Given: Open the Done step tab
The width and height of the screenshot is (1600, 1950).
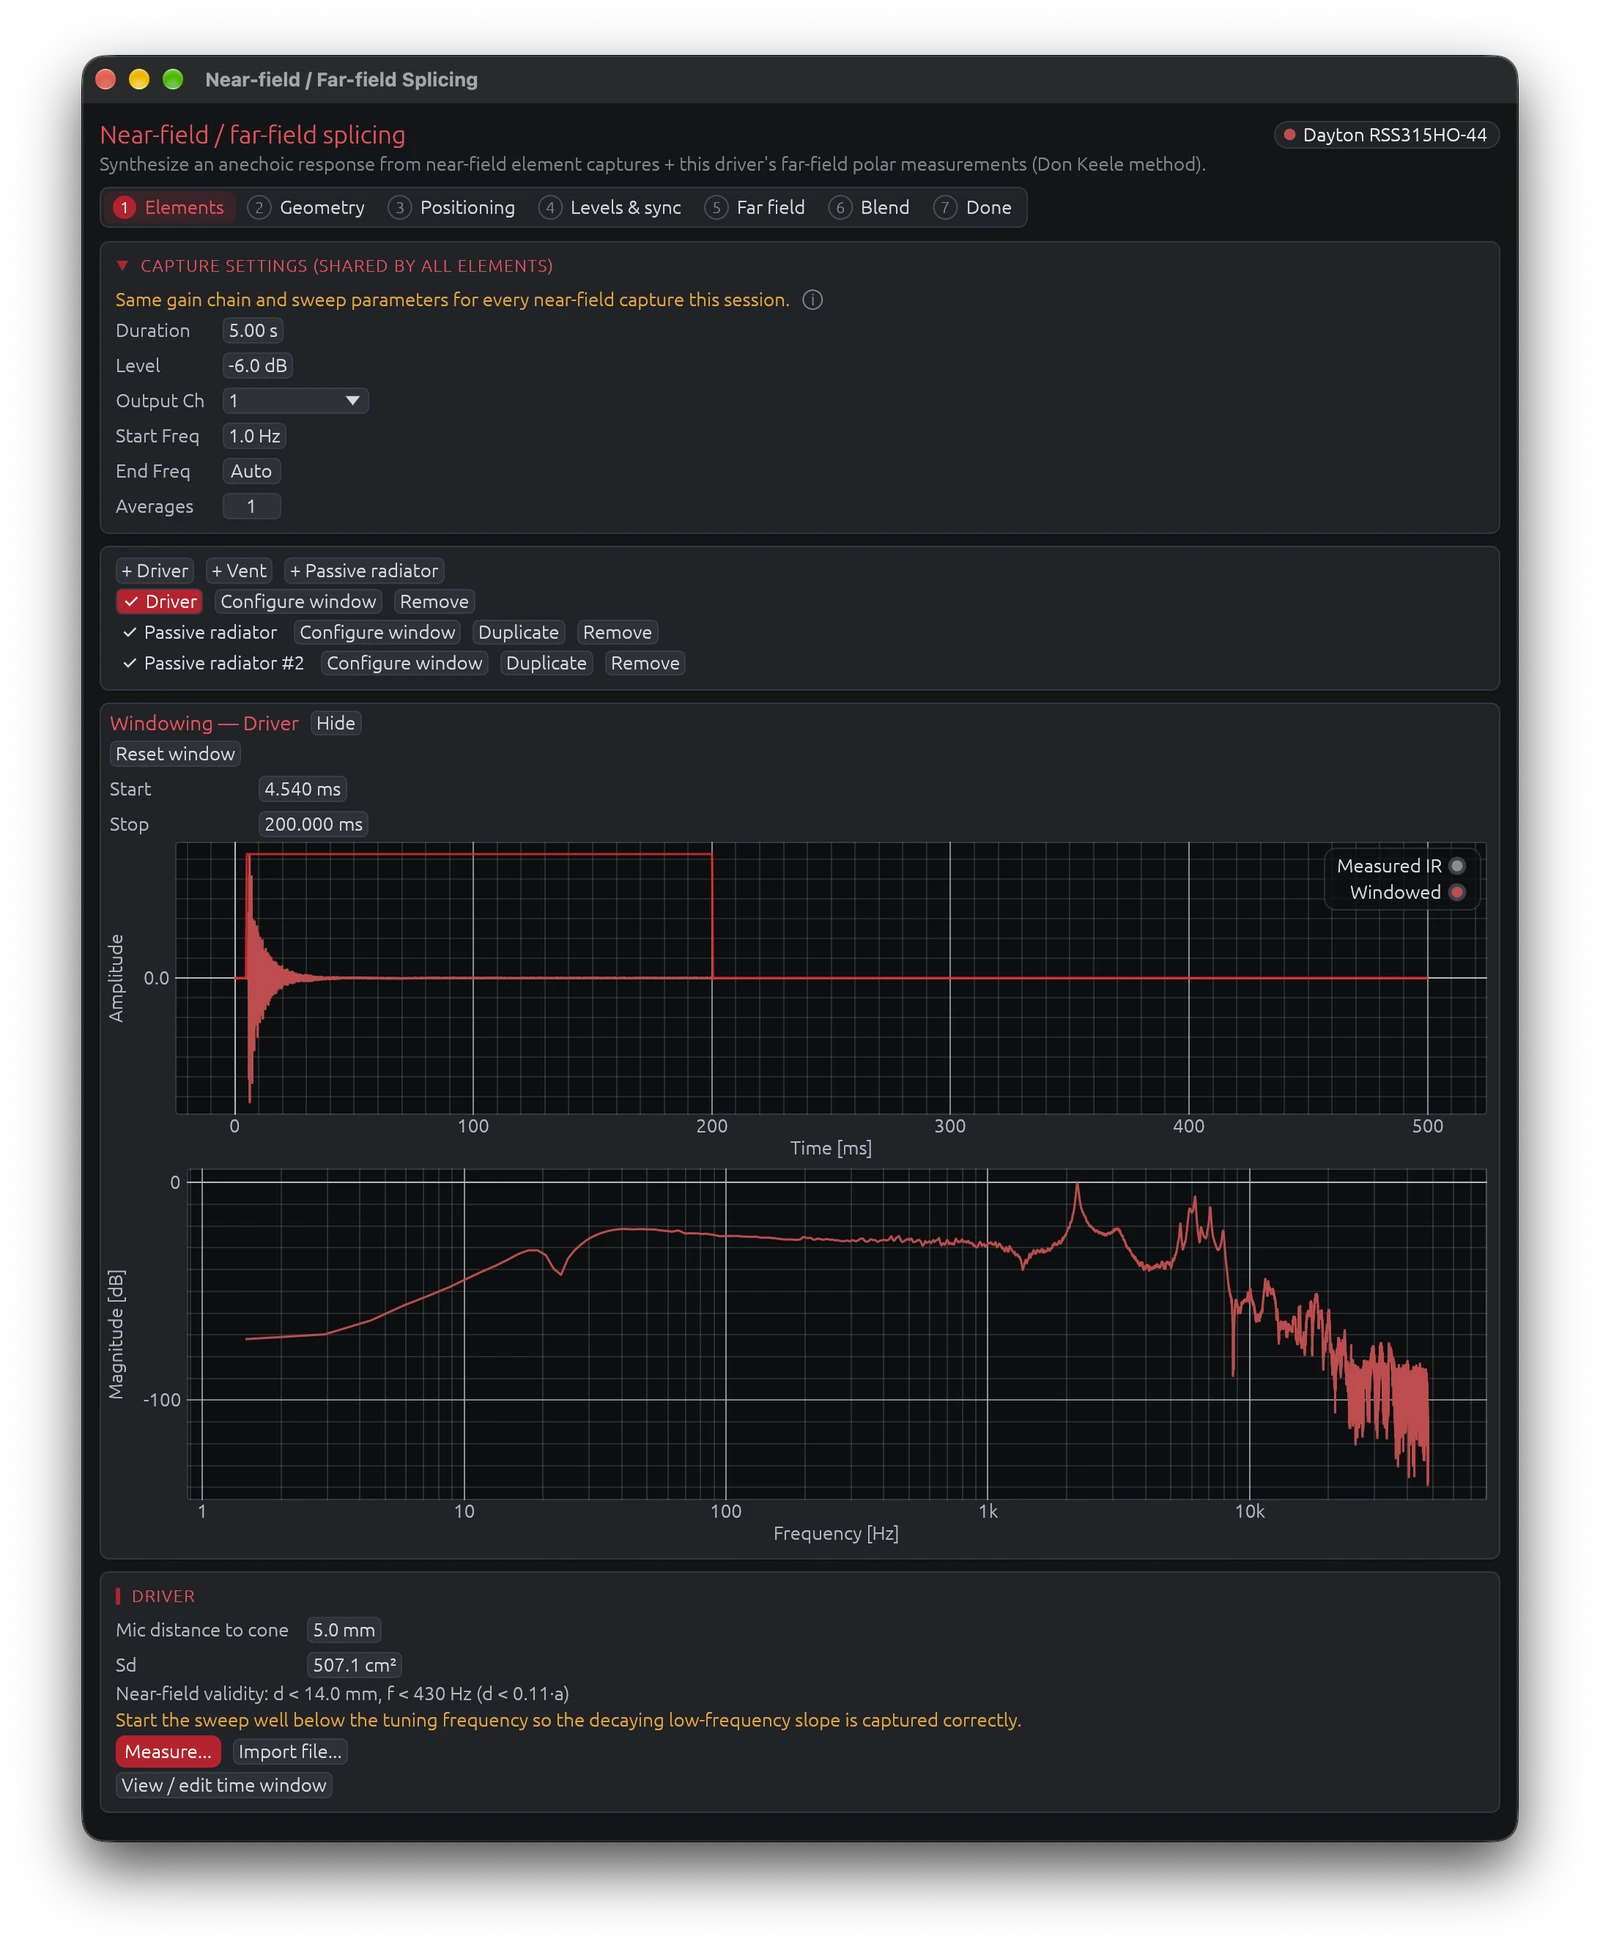Looking at the screenshot, I should (974, 207).
